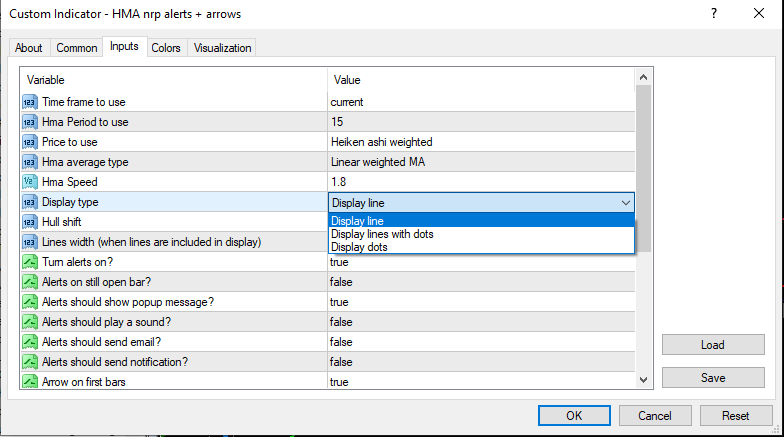
Task: Edit the Hma Speed value 1.8
Action: (480, 182)
